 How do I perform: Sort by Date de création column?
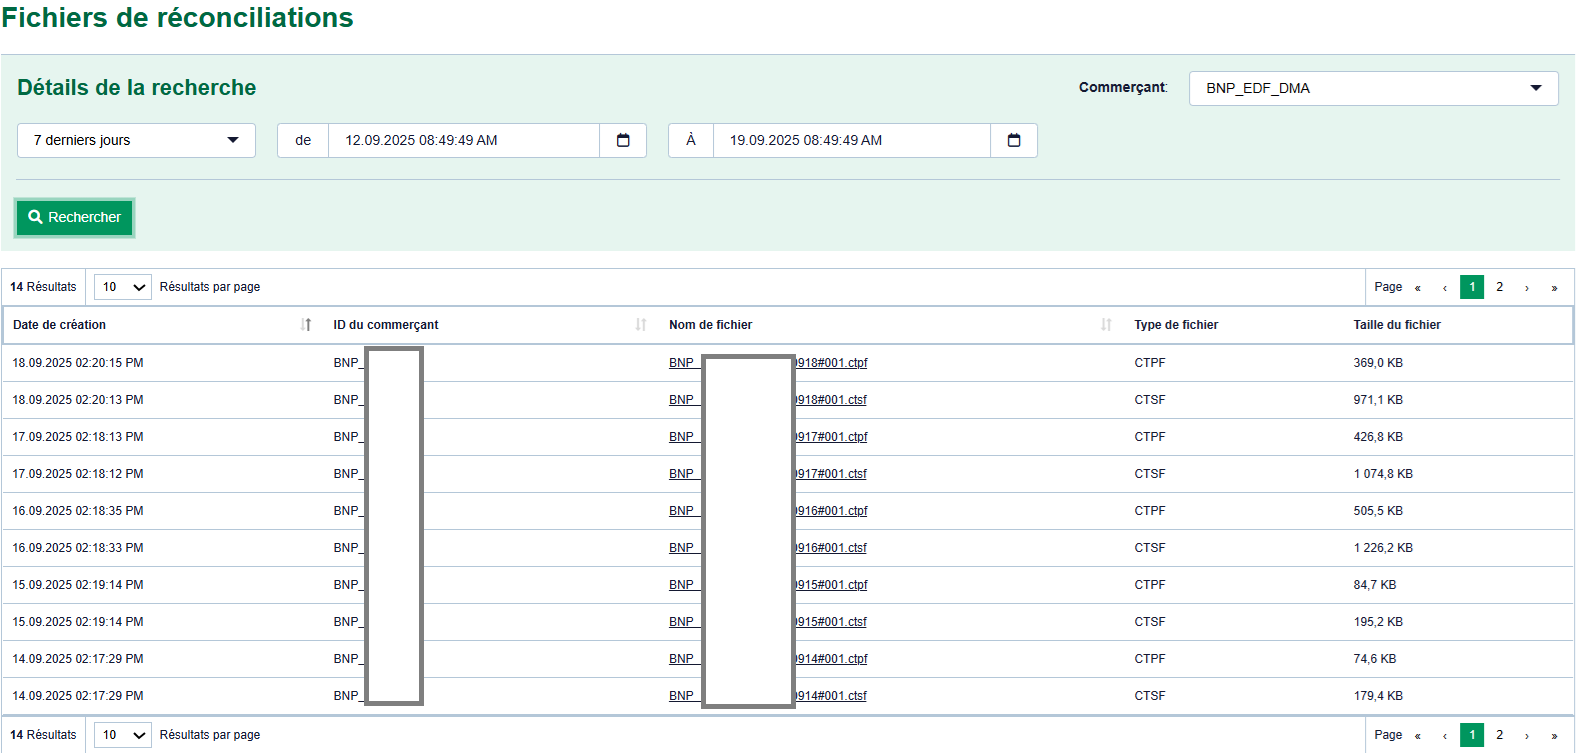point(306,325)
